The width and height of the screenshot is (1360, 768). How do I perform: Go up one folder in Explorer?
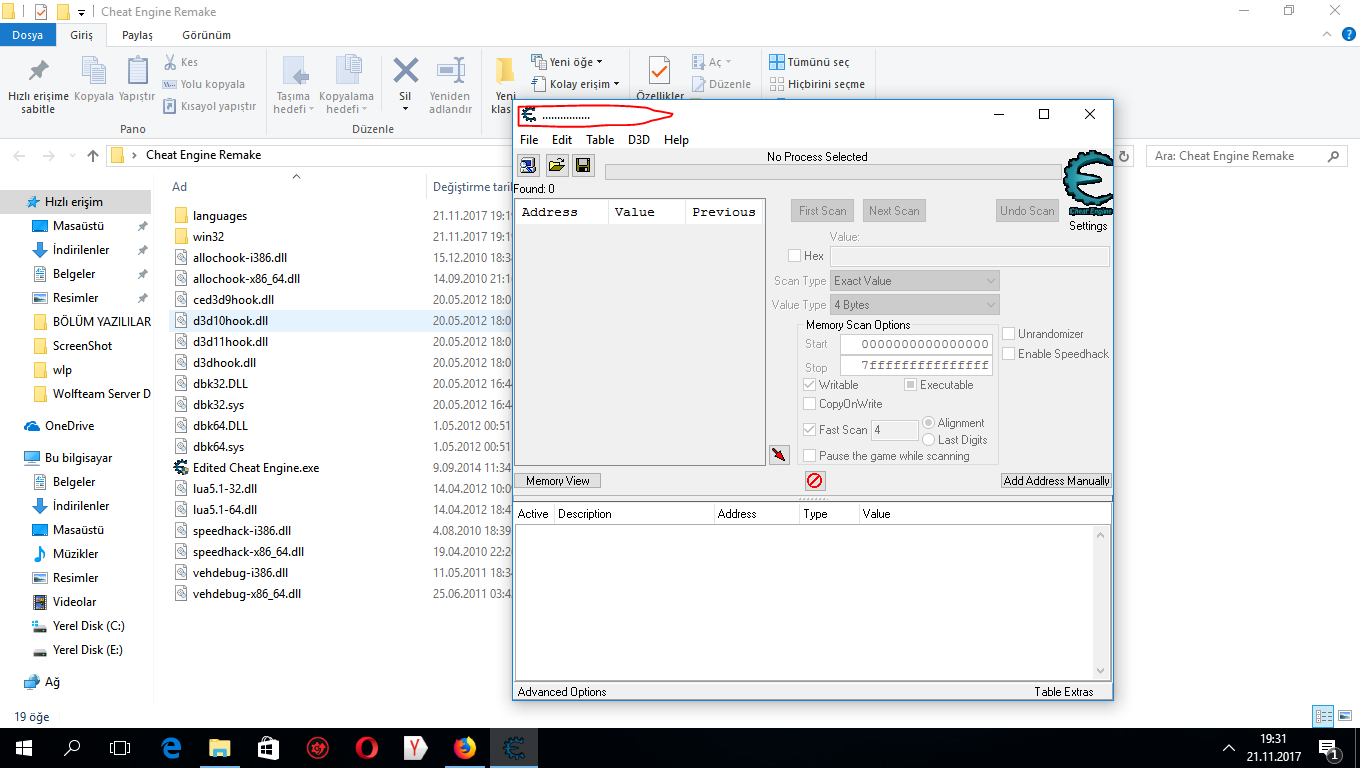(93, 156)
